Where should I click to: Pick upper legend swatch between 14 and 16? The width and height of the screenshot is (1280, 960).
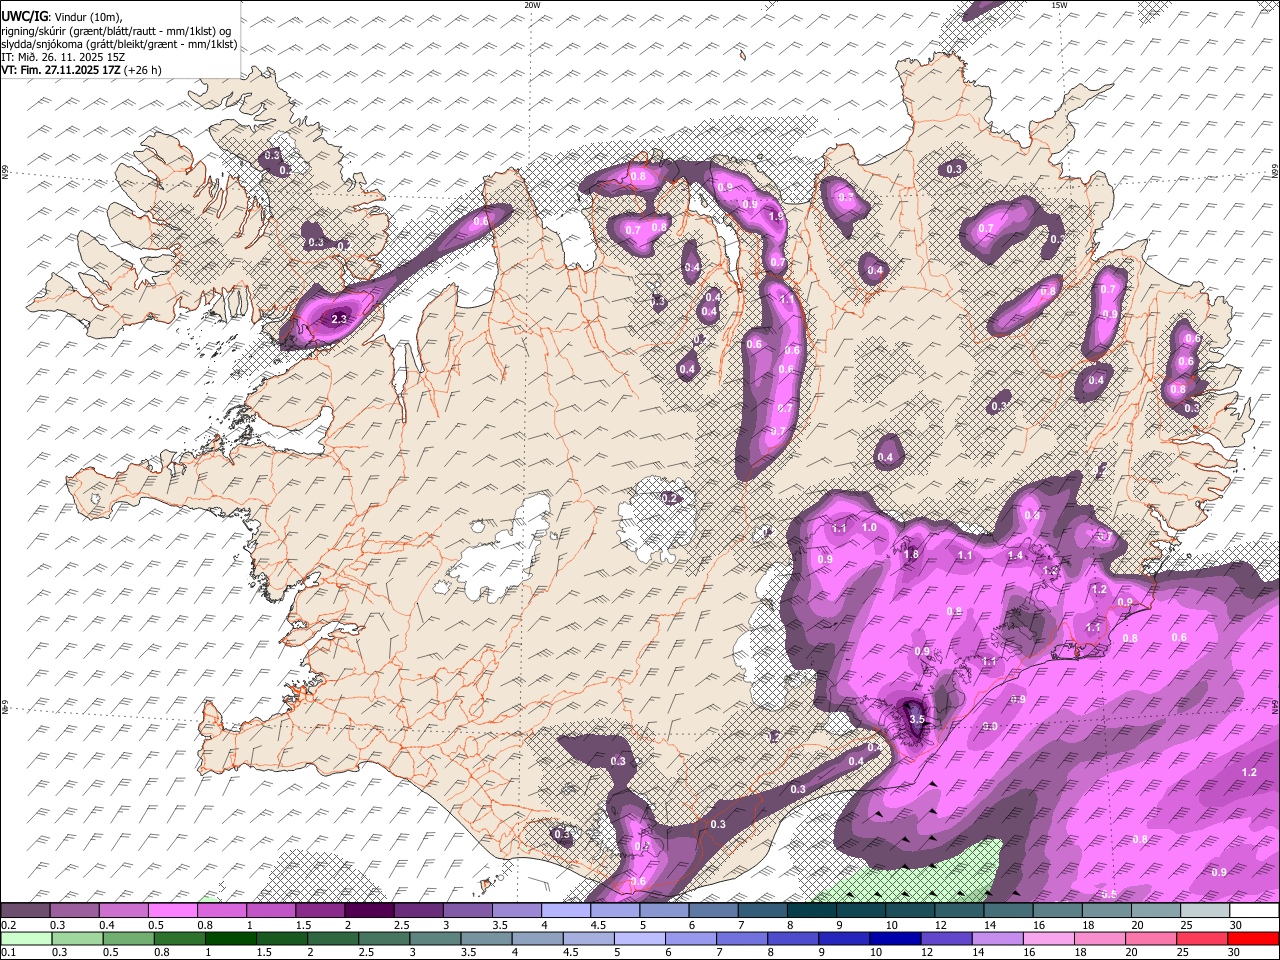point(1008,910)
